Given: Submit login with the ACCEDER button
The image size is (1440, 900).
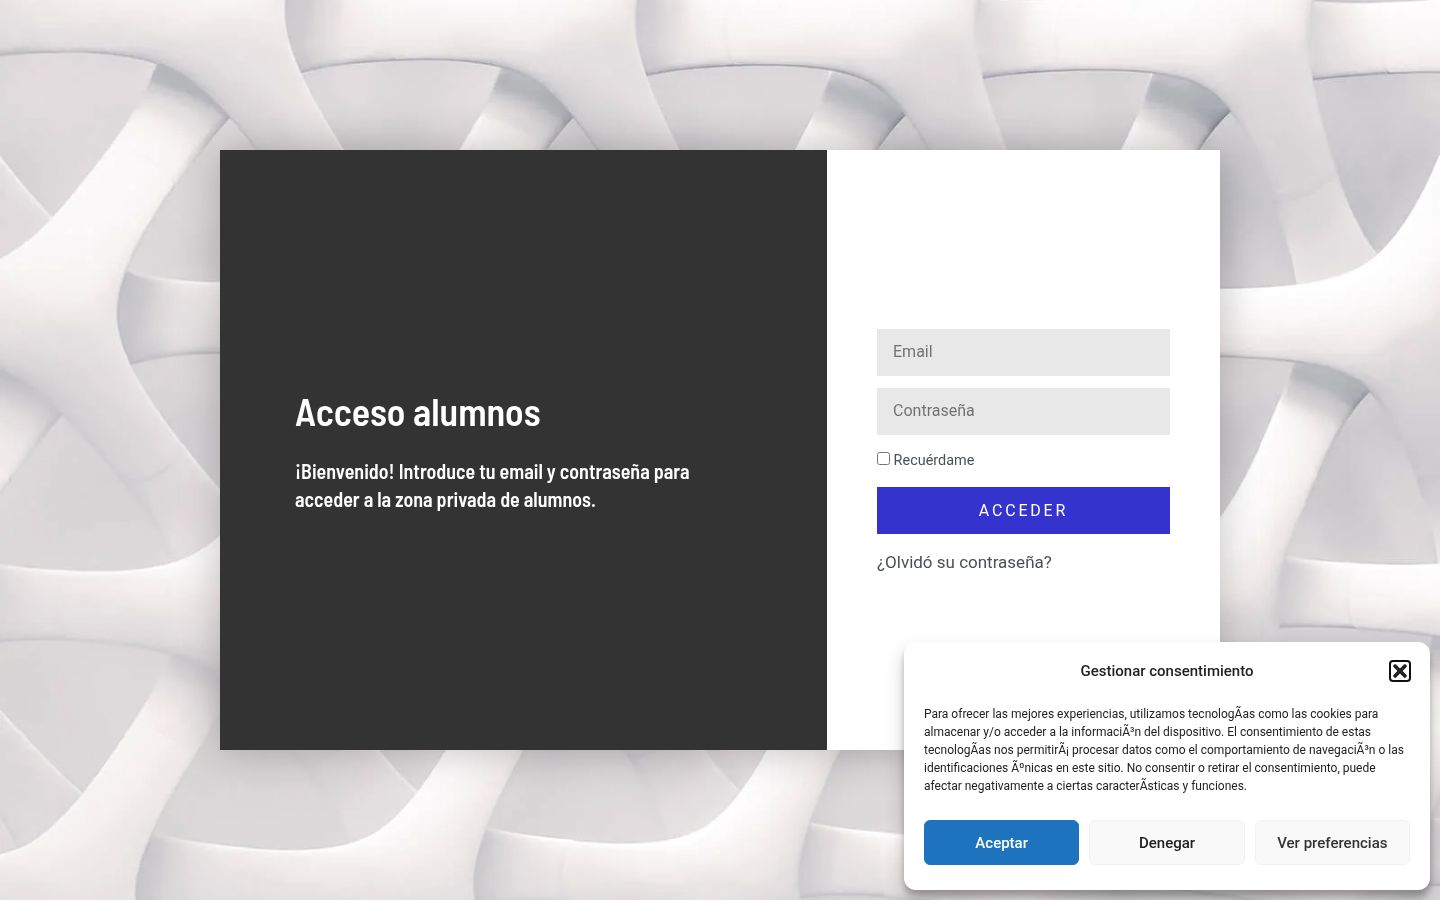Looking at the screenshot, I should tap(1023, 510).
